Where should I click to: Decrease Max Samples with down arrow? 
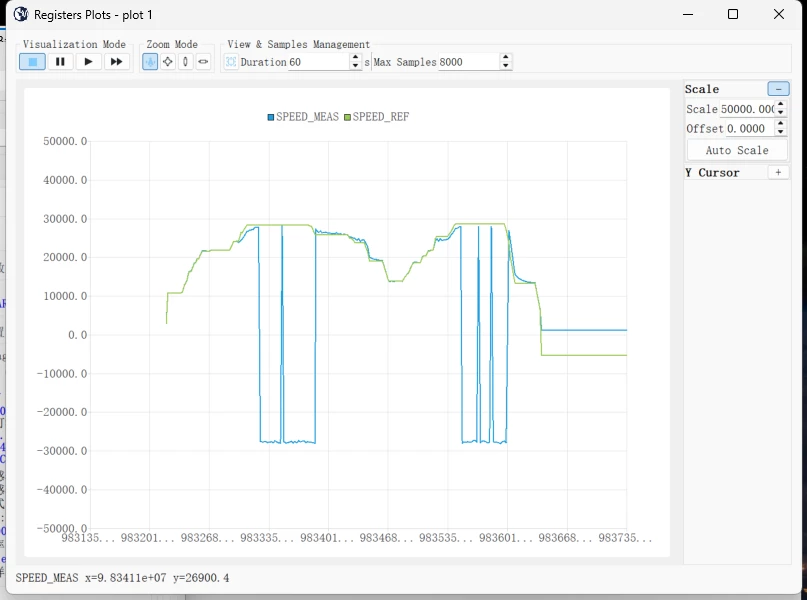[505, 65]
